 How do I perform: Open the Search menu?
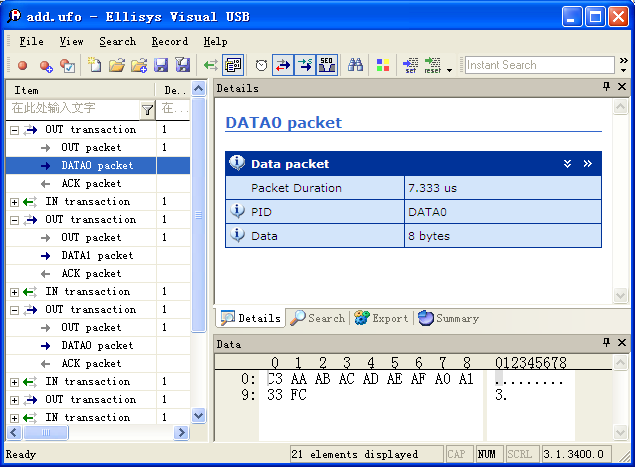coord(117,42)
